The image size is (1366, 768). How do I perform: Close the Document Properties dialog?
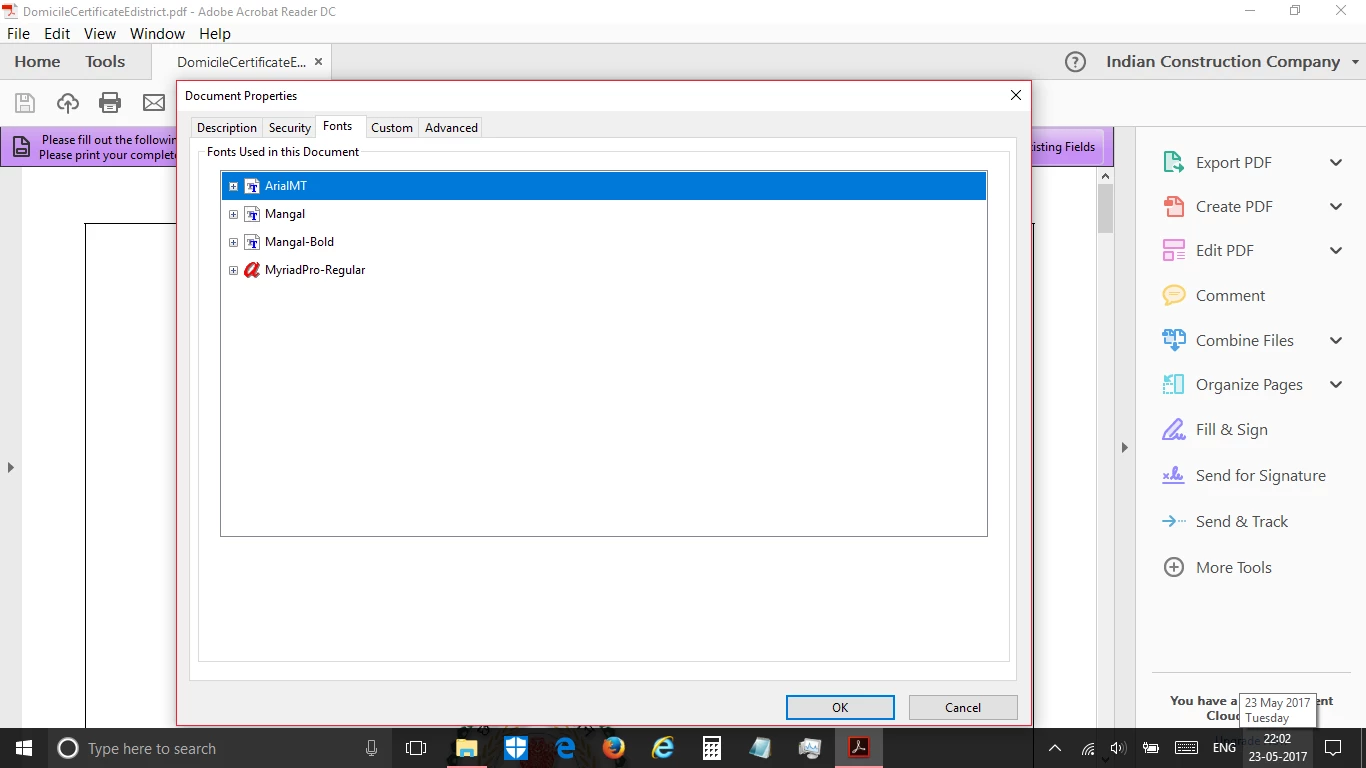1016,95
